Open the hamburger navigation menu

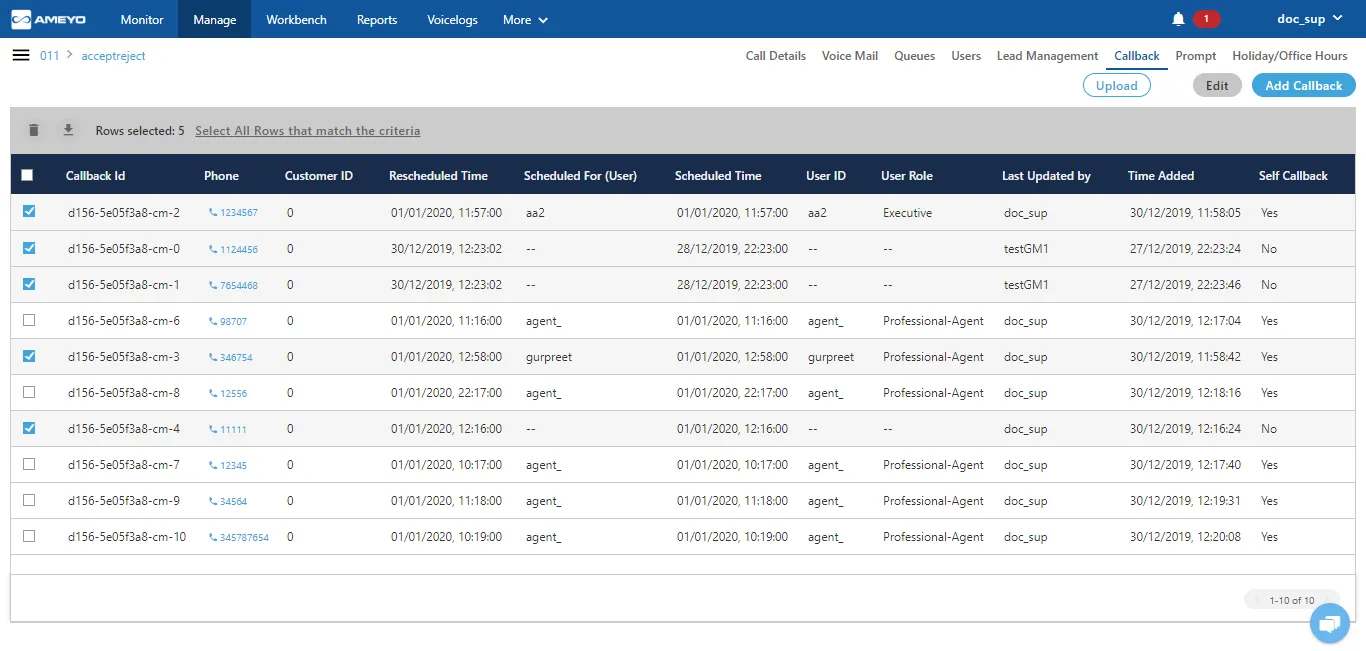click(20, 55)
